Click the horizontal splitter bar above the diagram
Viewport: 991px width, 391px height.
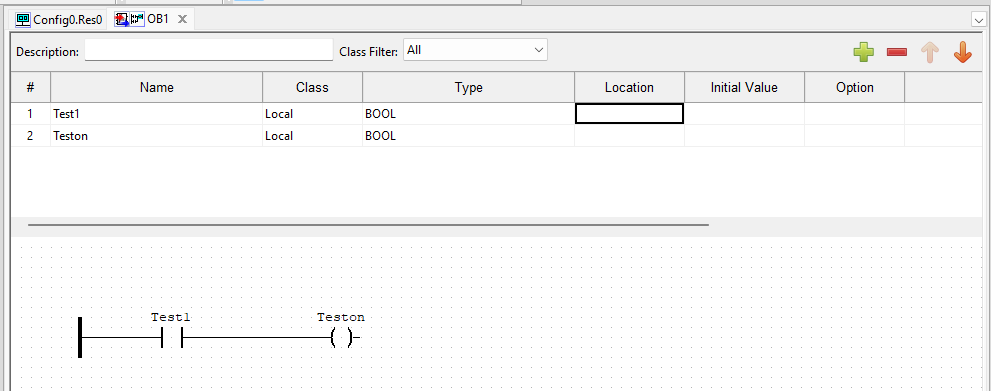click(x=368, y=224)
